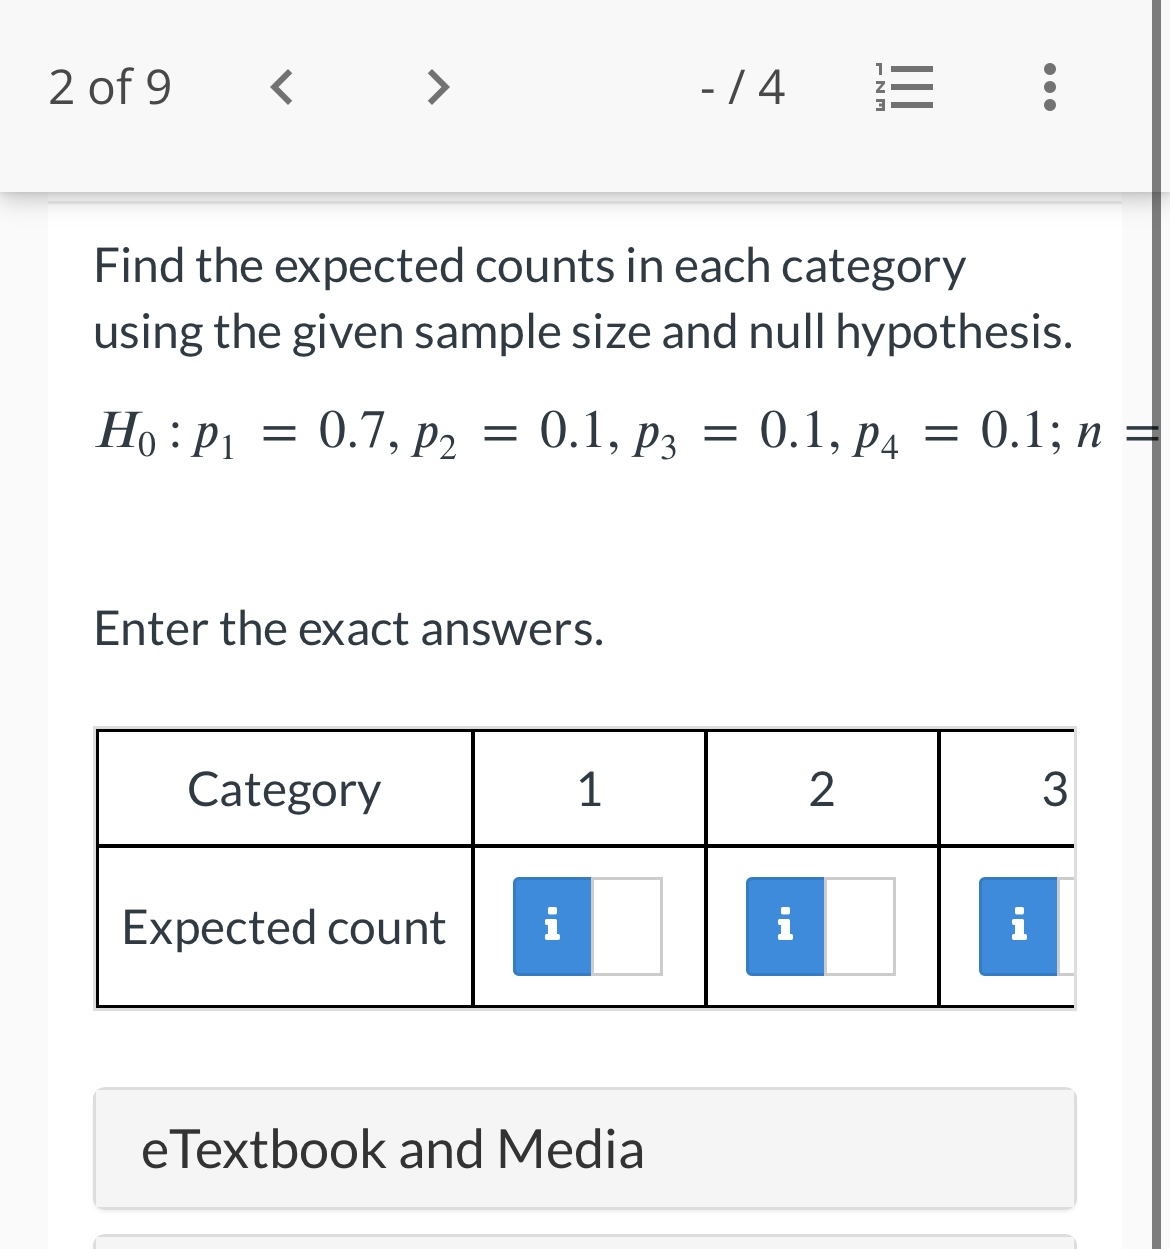Open assignment options via kebab menu
This screenshot has width=1170, height=1249.
point(1048,88)
